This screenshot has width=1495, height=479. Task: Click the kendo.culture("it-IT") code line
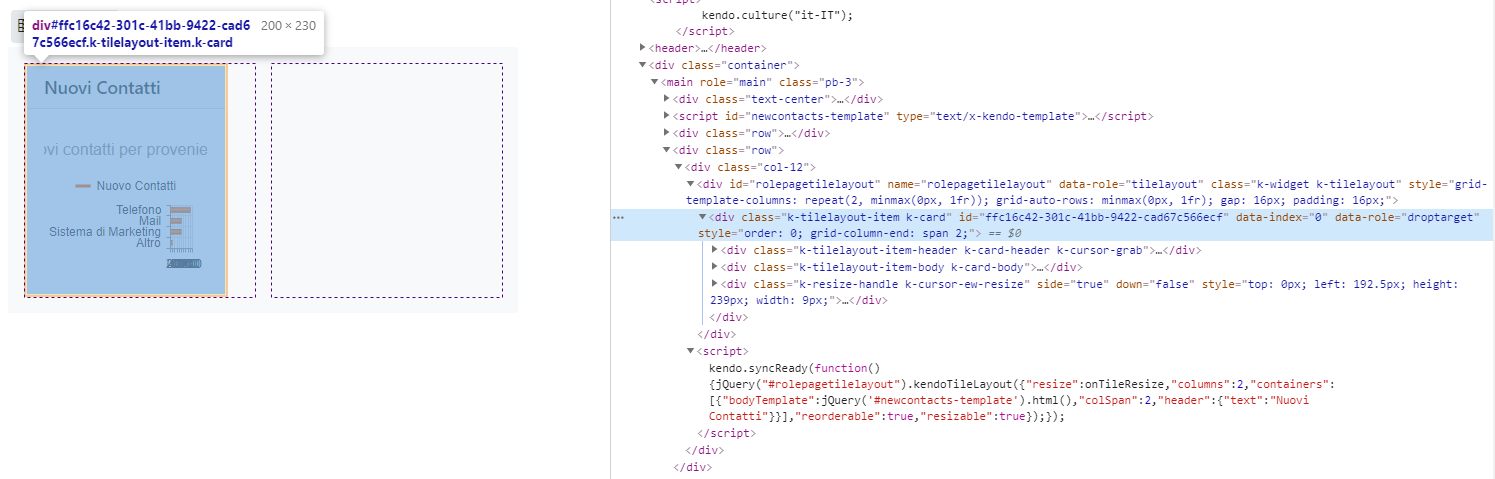pyautogui.click(x=777, y=15)
